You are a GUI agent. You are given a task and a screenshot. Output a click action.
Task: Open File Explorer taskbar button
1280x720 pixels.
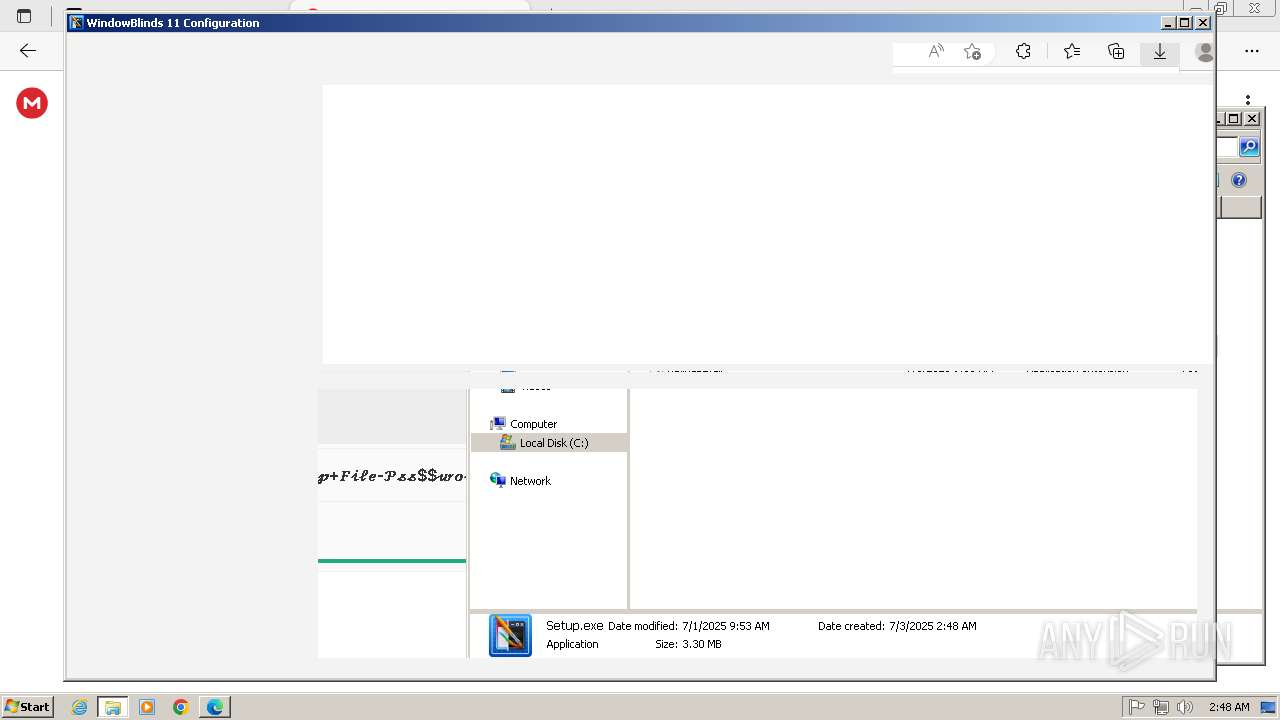point(113,707)
